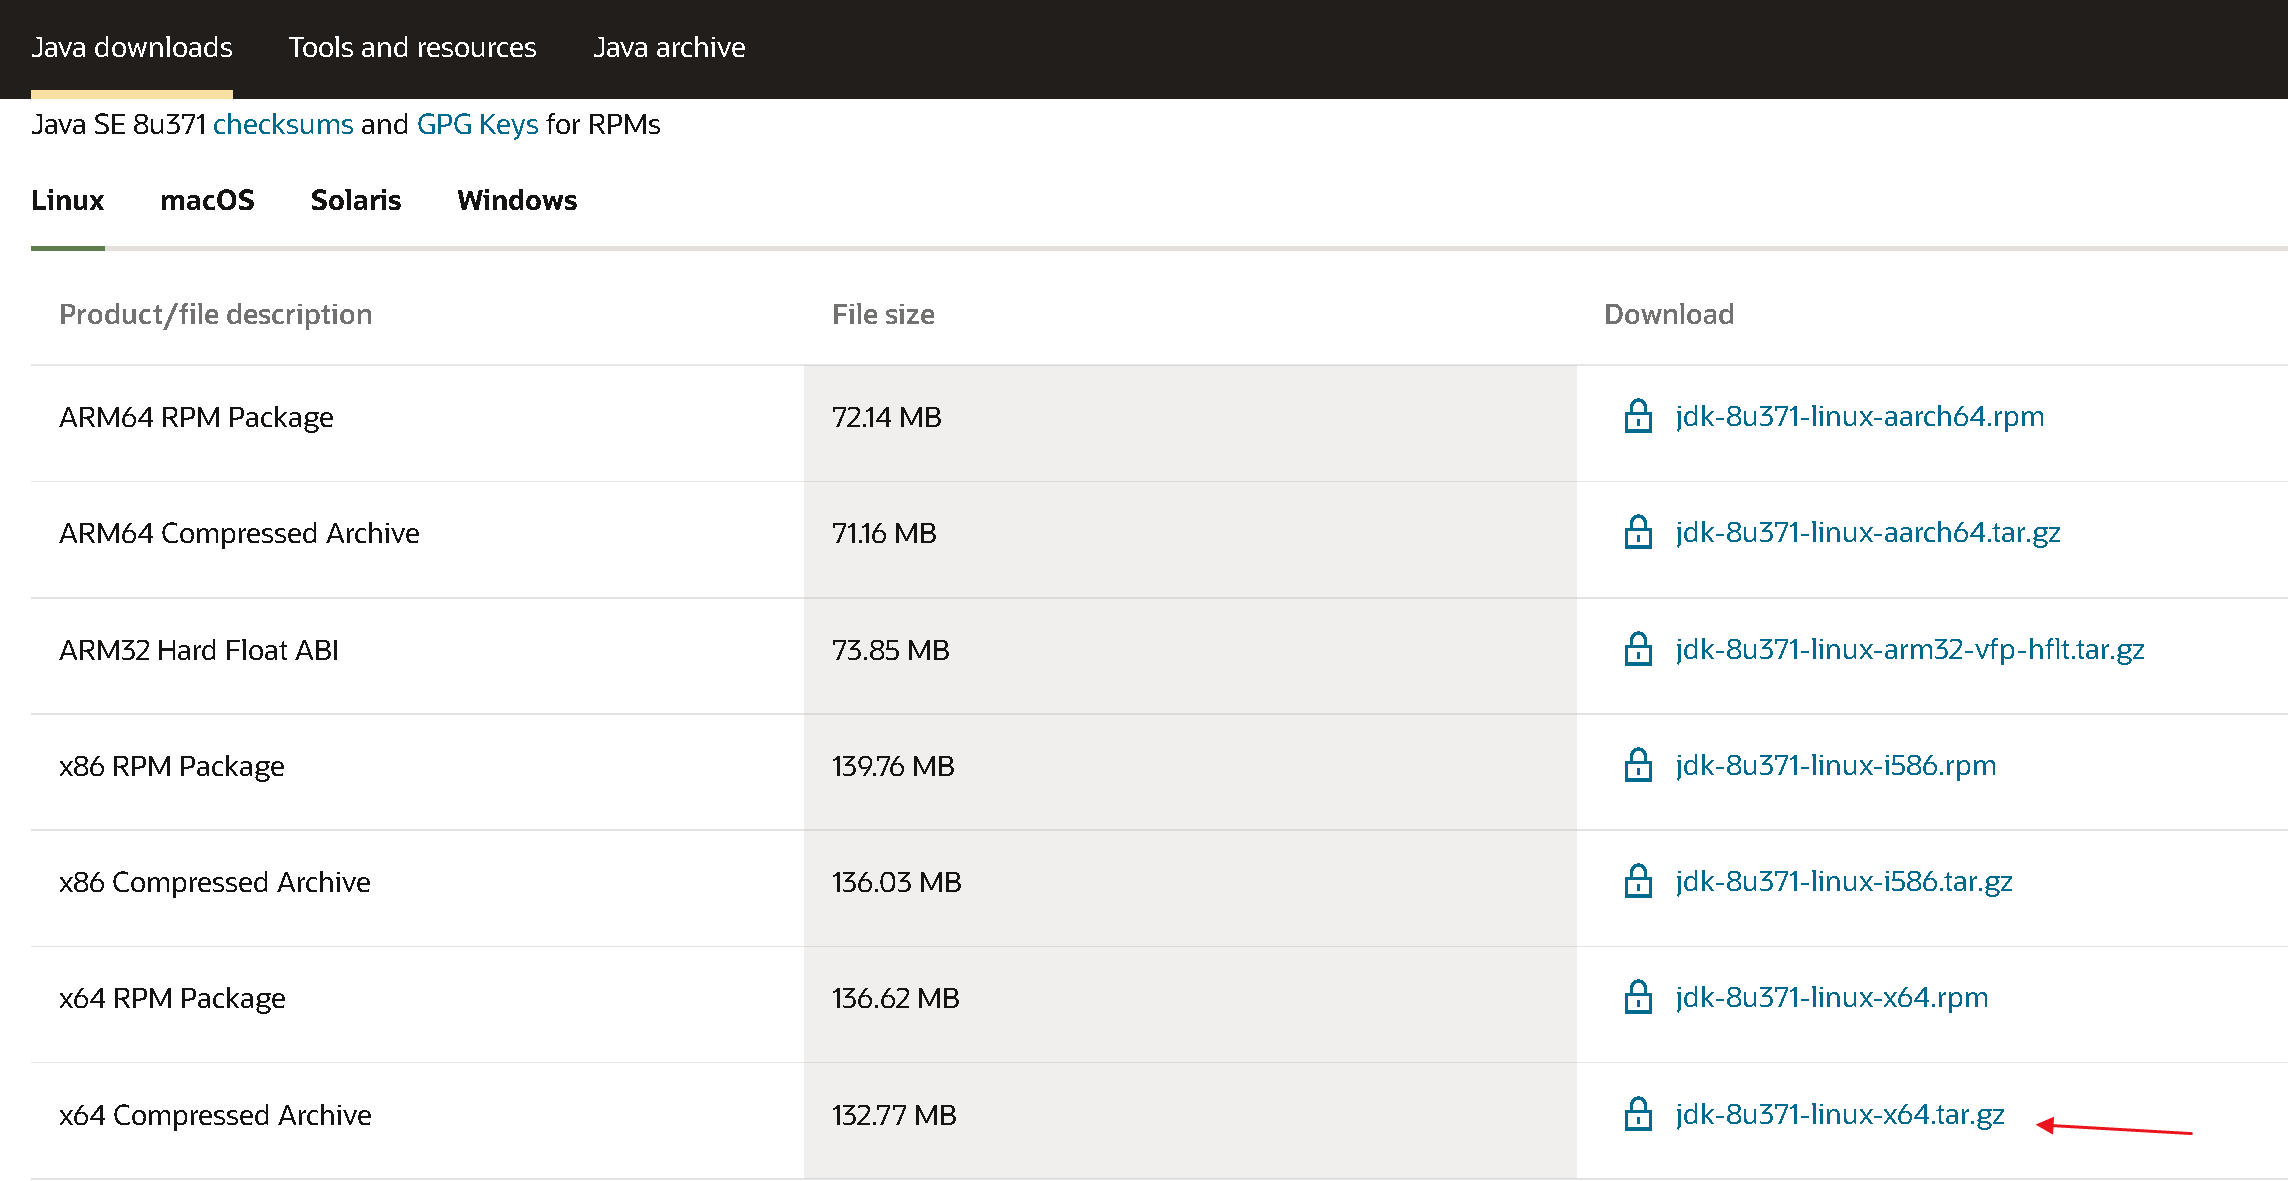Download jdk-8u371-linux-i586.tar.gz
The image size is (2288, 1181).
[x=1844, y=881]
